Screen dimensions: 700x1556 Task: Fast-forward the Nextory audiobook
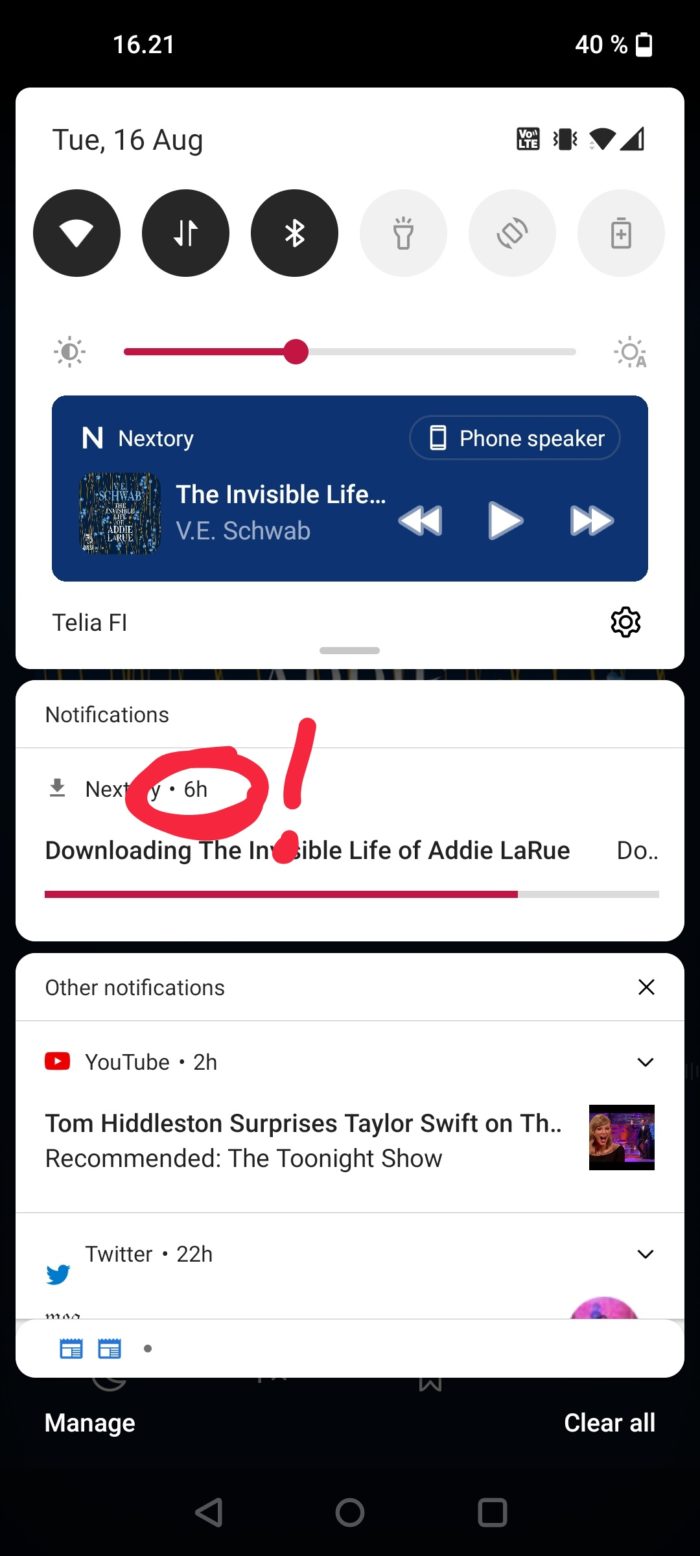[x=592, y=520]
